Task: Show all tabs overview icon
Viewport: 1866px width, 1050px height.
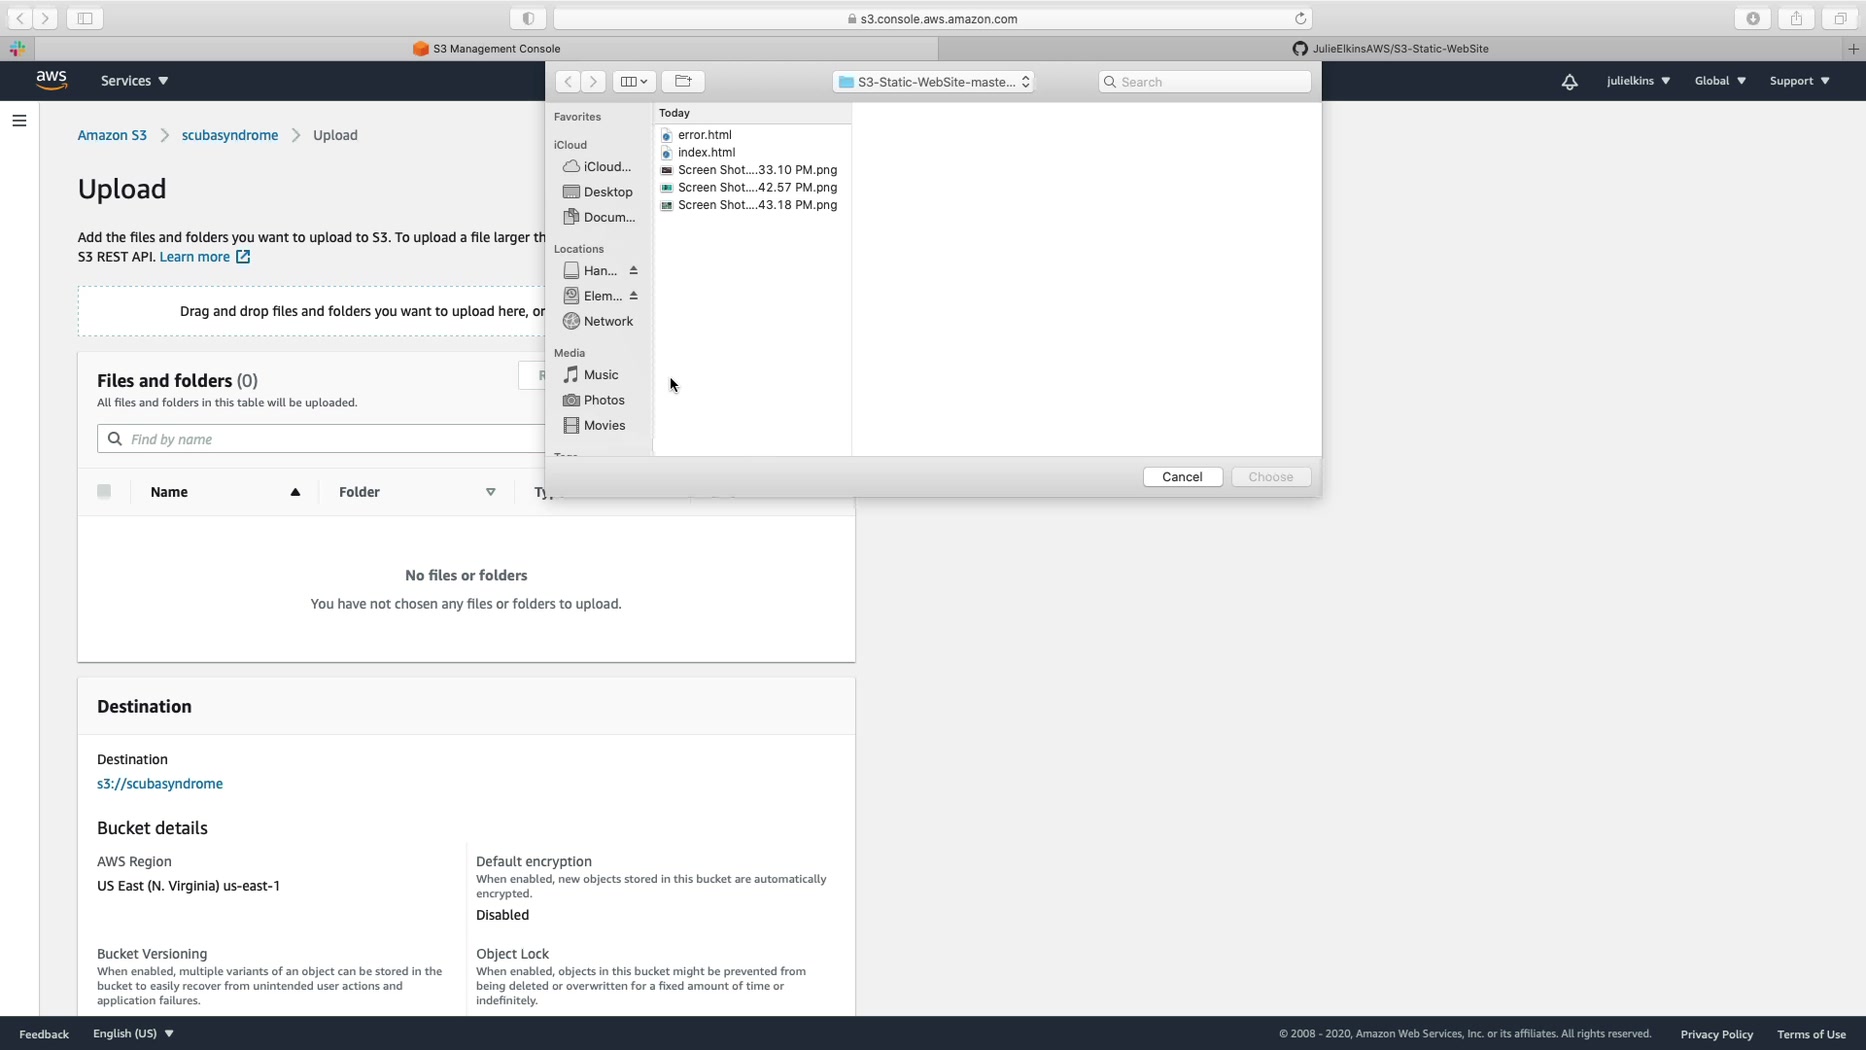Action: pyautogui.click(x=1840, y=18)
